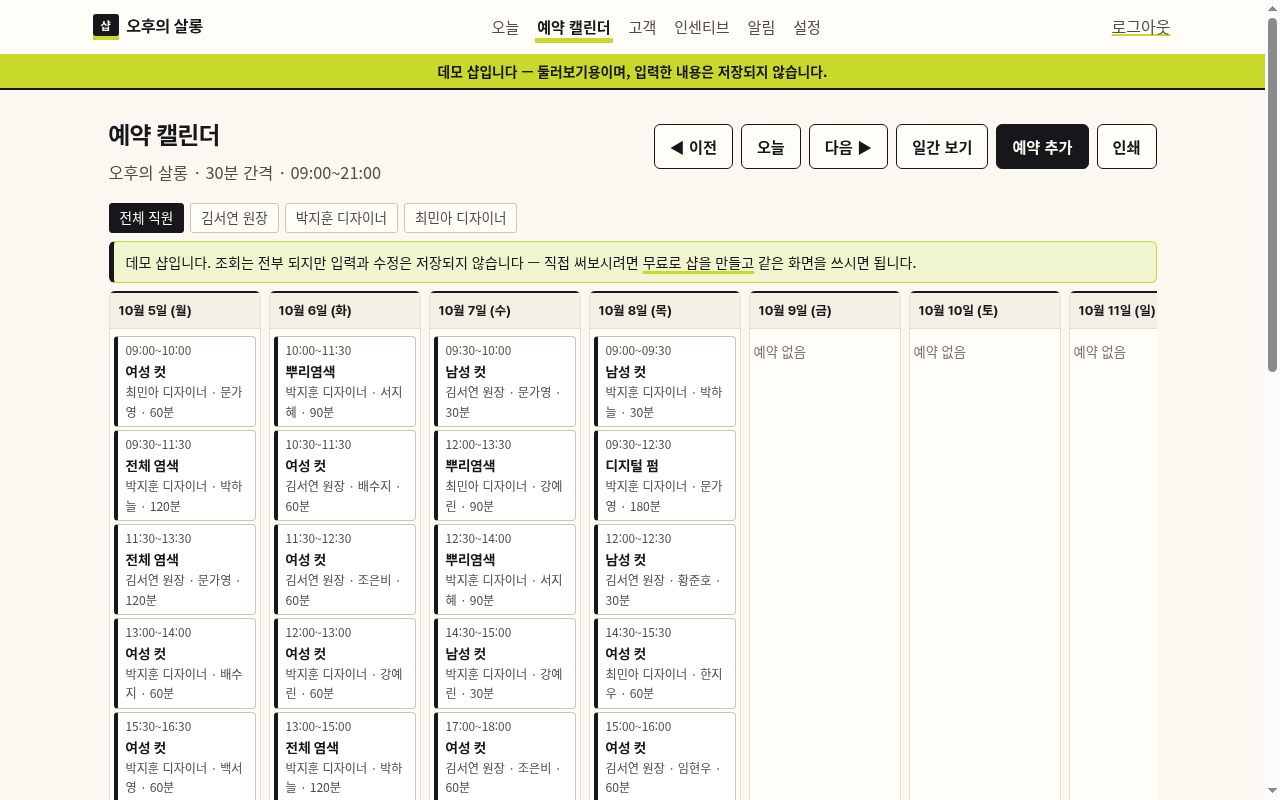This screenshot has width=1280, height=800.
Task: Open Thursday 14:30~15:30 여성 컷 booking
Action: click(665, 663)
